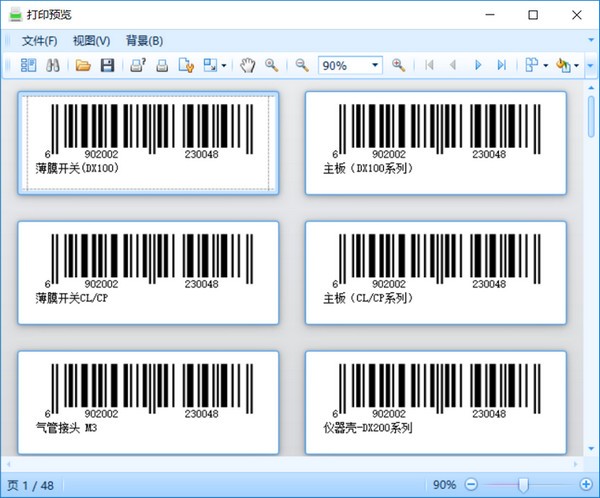This screenshot has height=498, width=600.
Task: Click the multiple pages layout icon
Action: pyautogui.click(x=532, y=65)
